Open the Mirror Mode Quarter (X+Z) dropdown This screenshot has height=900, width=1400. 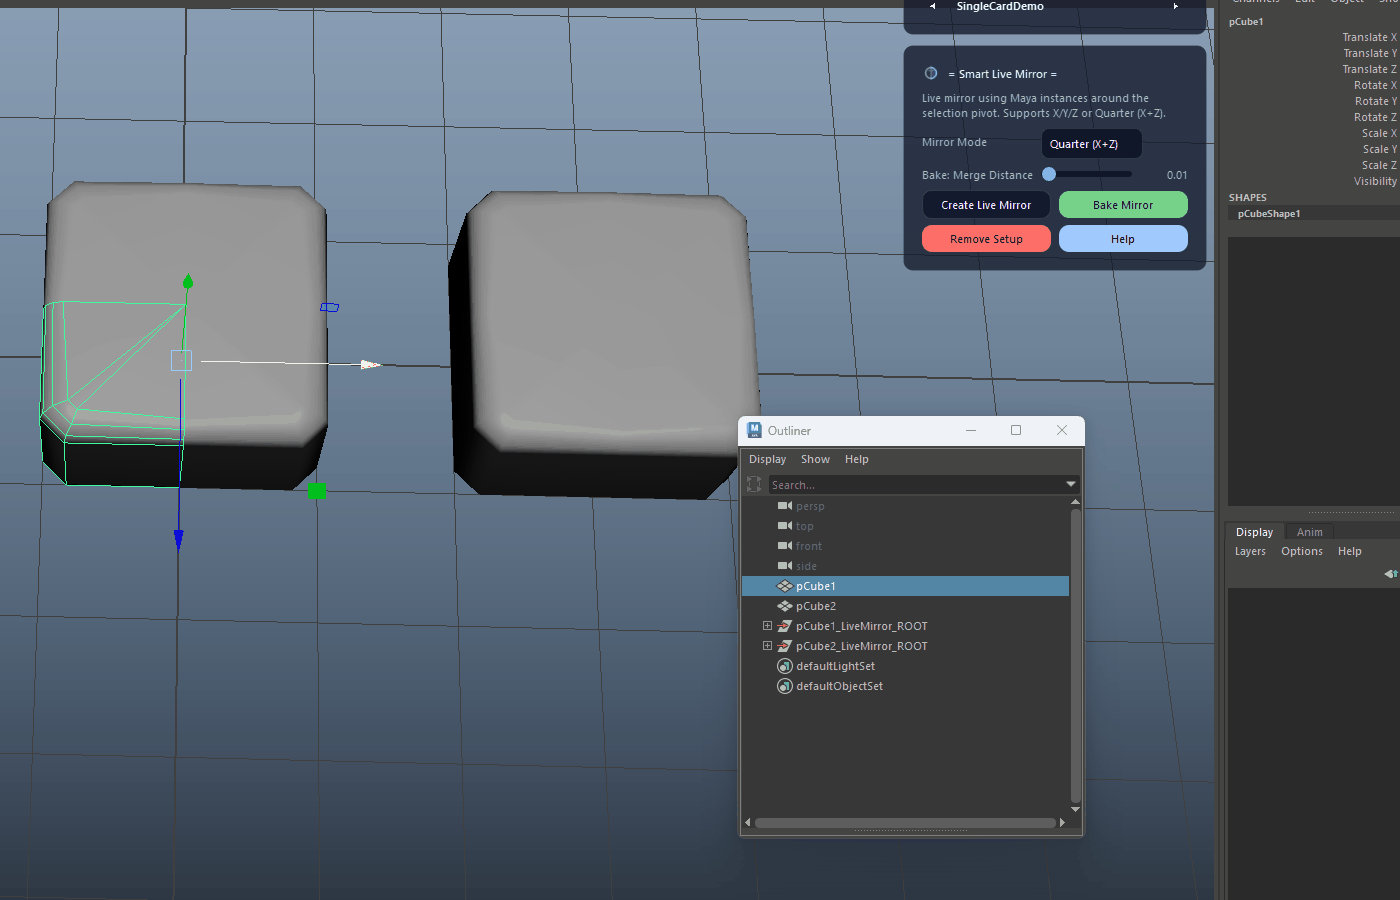[1091, 144]
